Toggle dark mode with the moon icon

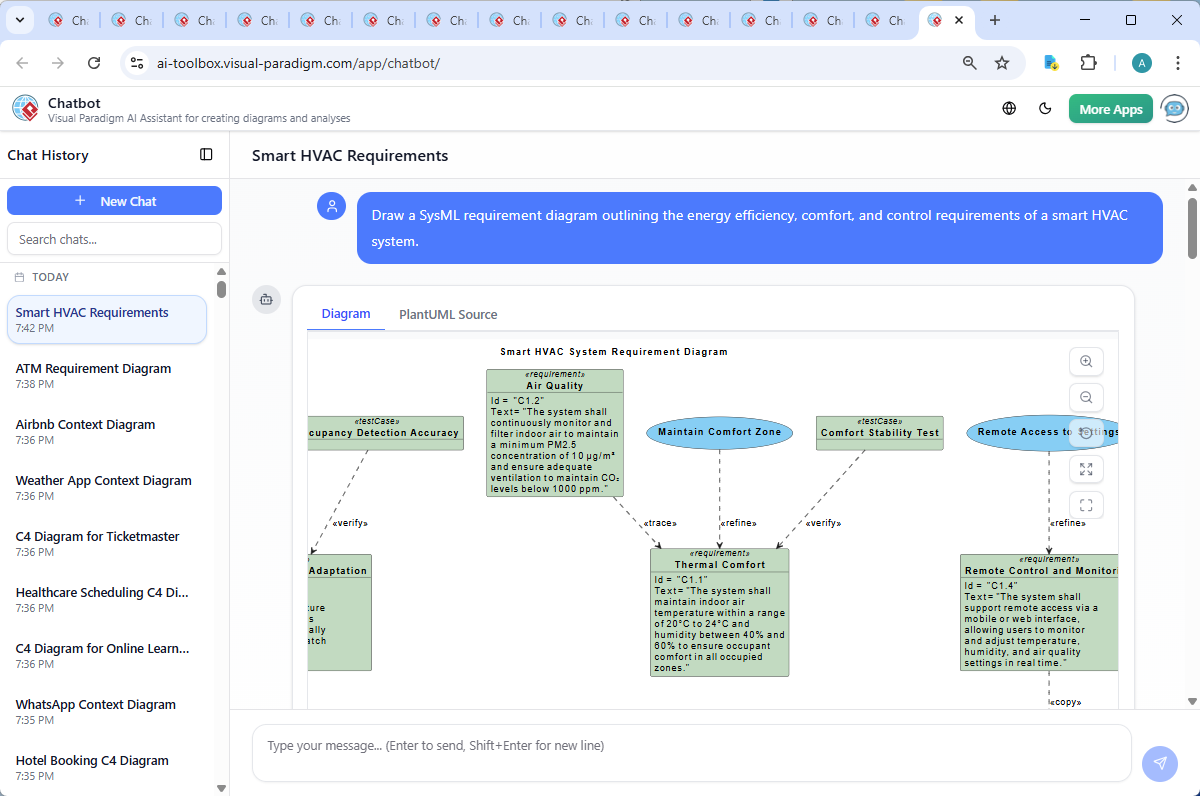point(1045,108)
